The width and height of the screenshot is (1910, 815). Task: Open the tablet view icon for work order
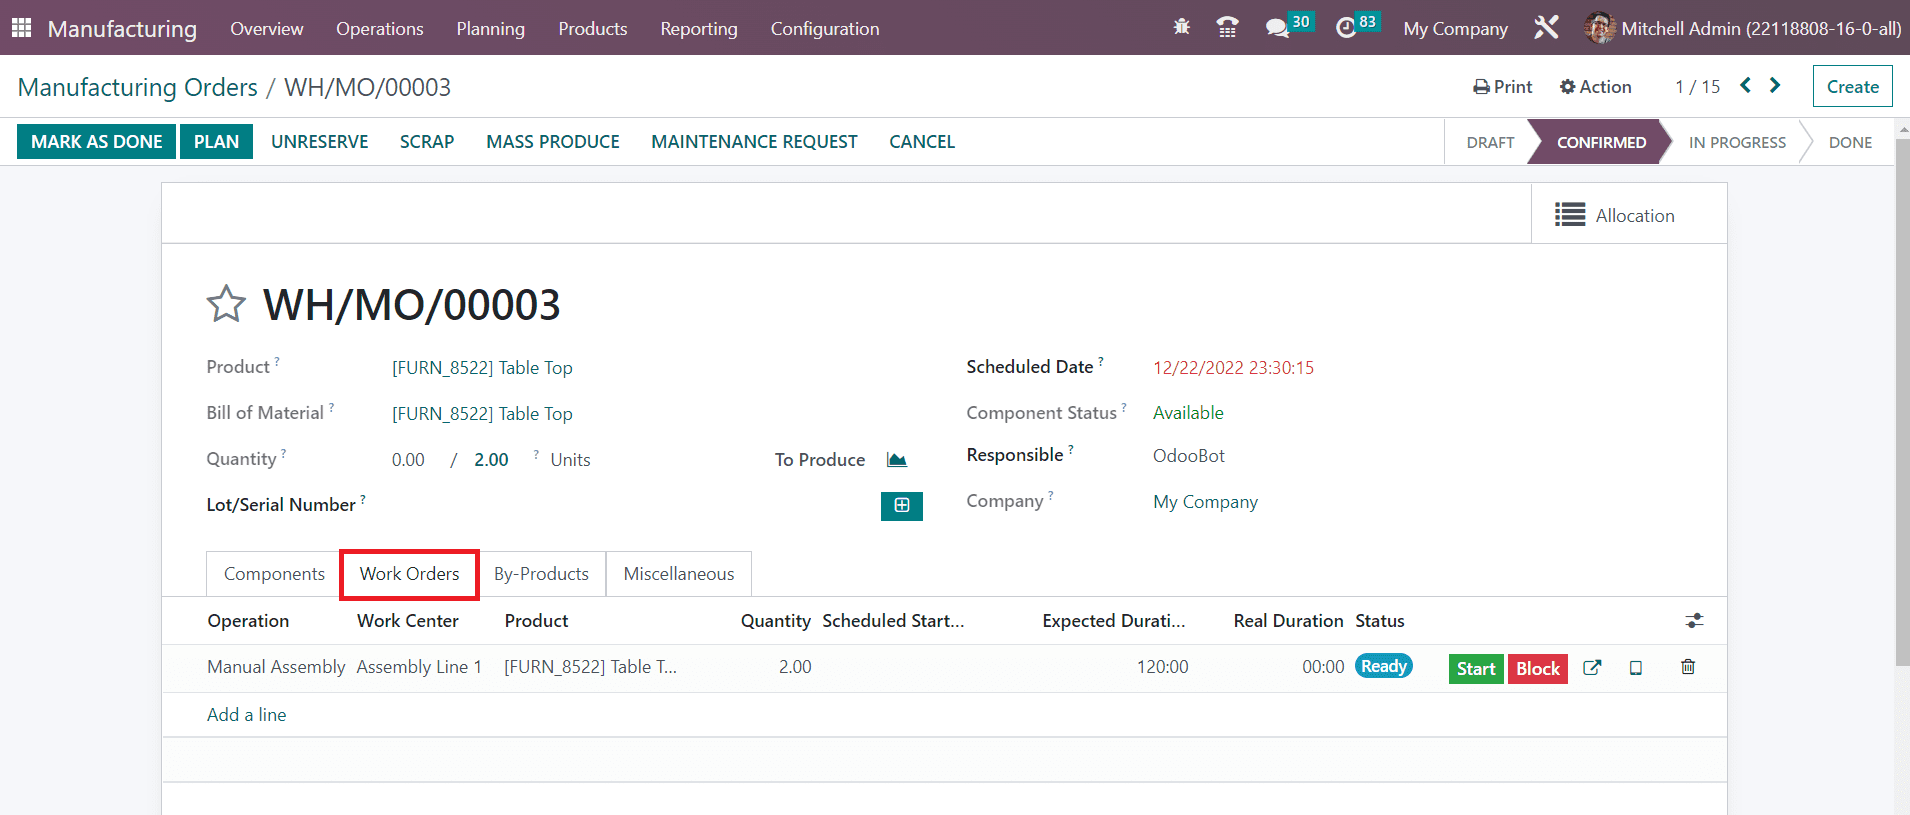(1636, 668)
